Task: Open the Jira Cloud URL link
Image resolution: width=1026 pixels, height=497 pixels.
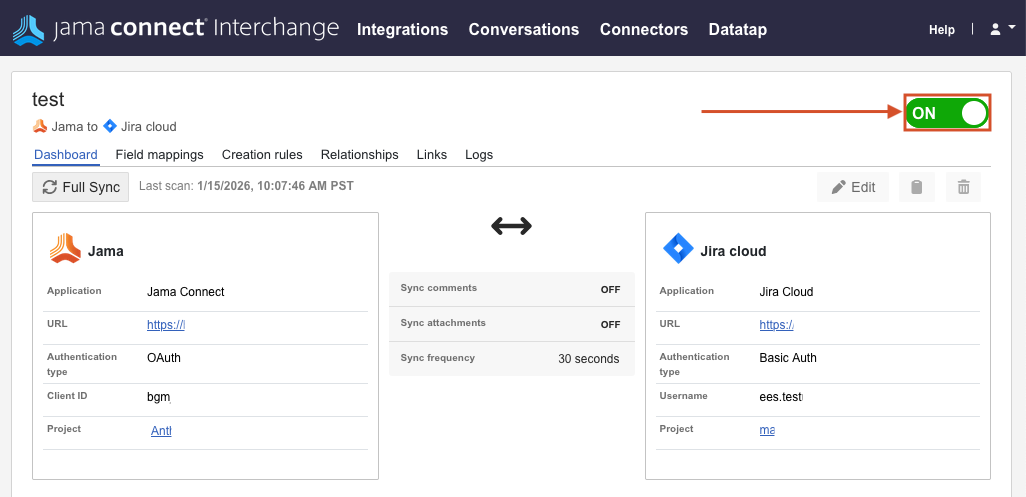Action: coord(777,325)
